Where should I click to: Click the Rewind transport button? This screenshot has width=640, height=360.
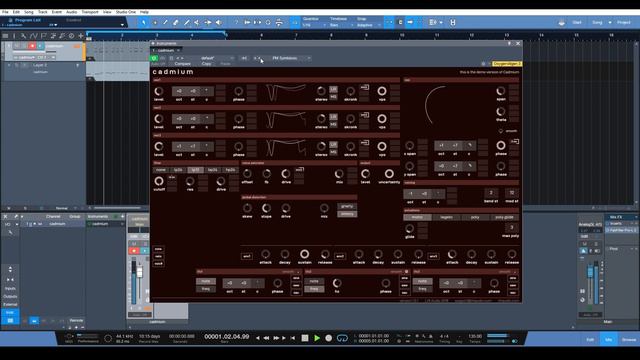[266, 338]
